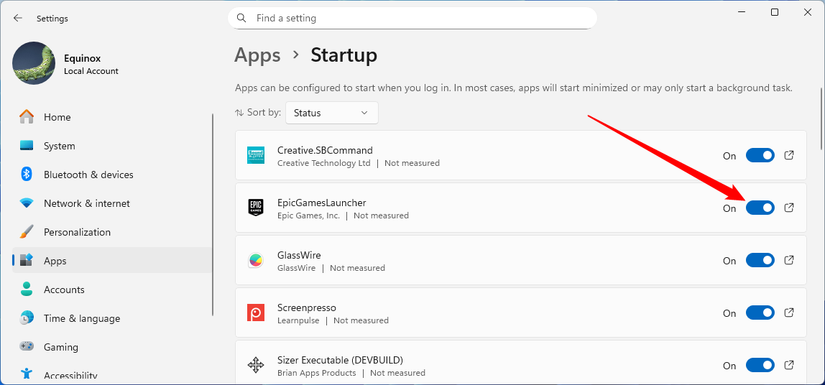
Task: Click the Accessibility figure icon
Action: pos(26,374)
